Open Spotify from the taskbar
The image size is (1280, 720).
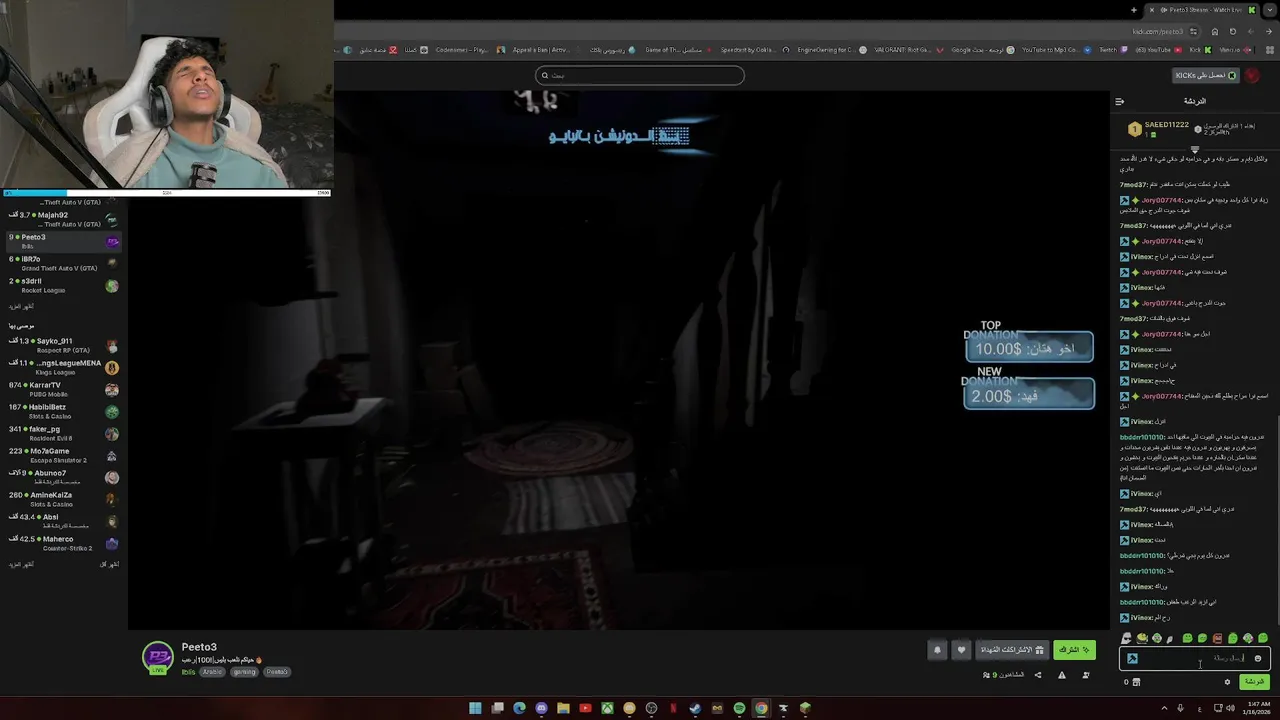[739, 709]
